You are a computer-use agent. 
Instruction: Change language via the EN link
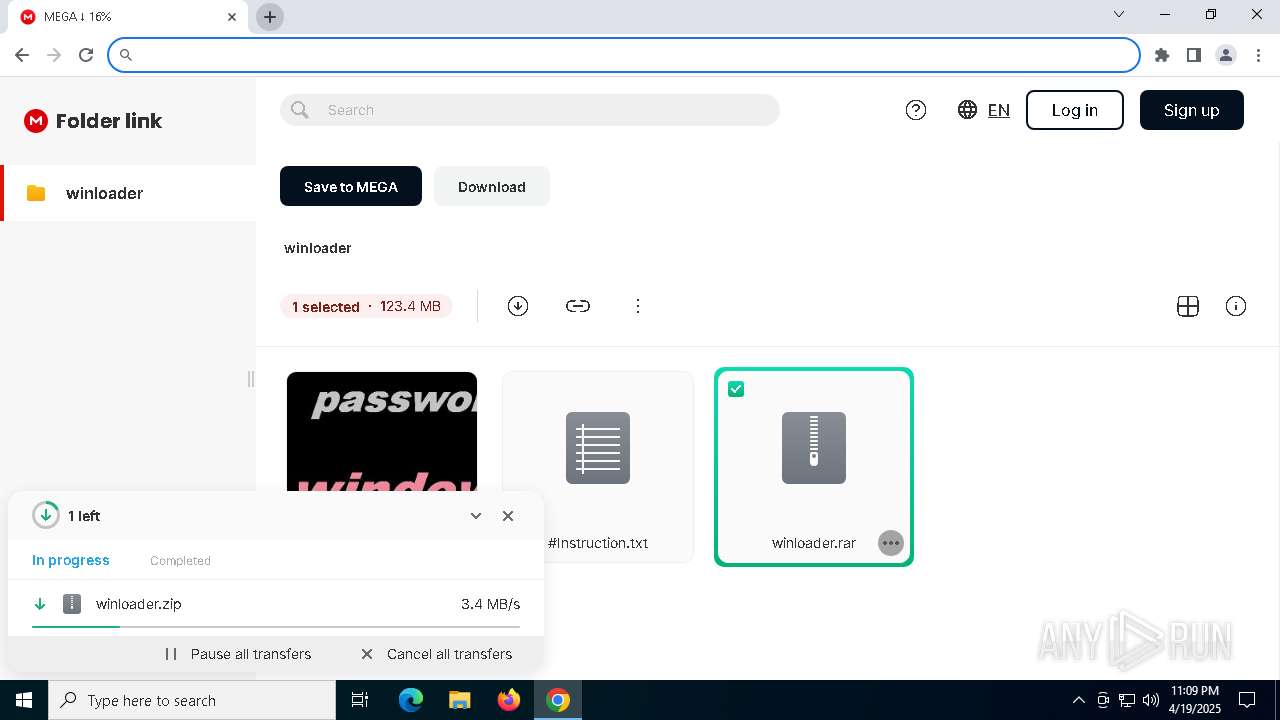[x=999, y=110]
